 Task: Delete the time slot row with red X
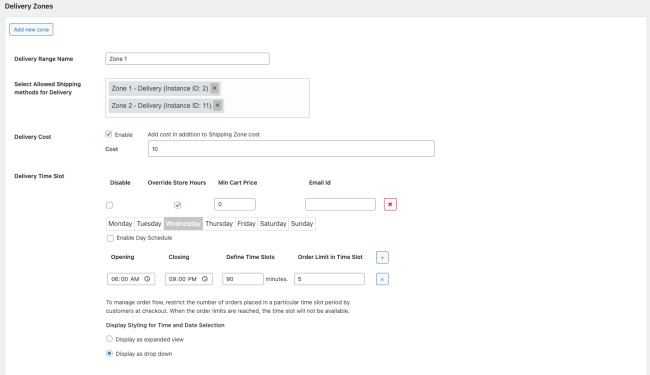point(390,204)
